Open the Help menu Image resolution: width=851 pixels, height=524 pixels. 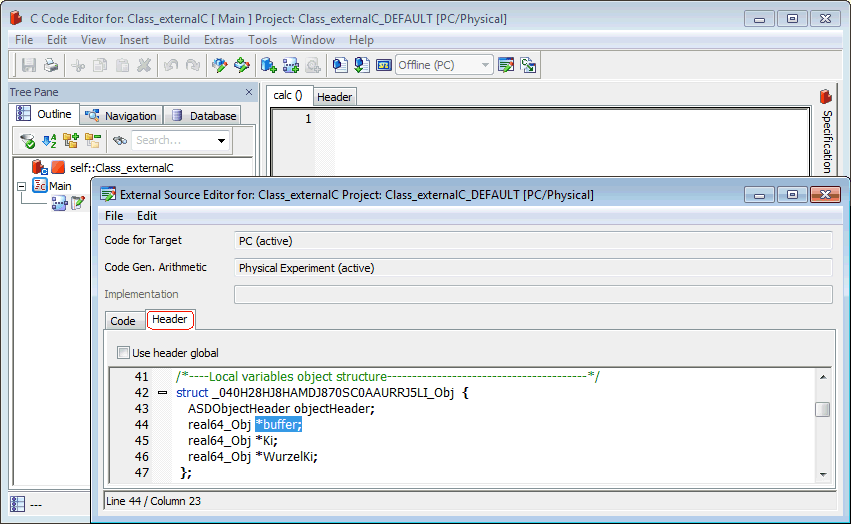click(x=361, y=40)
